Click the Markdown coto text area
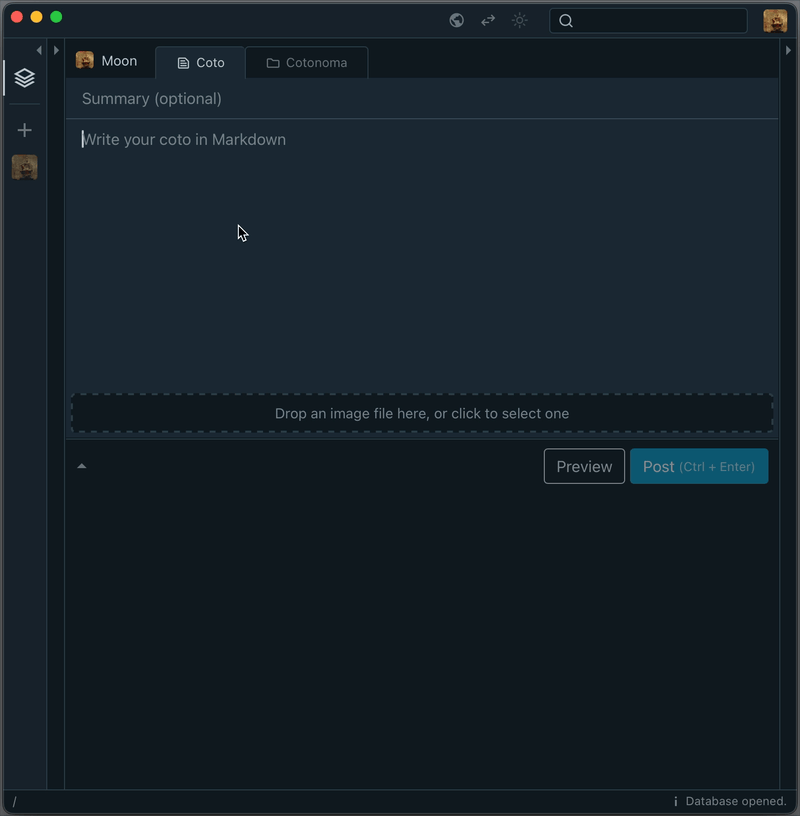The image size is (800, 816). click(420, 250)
